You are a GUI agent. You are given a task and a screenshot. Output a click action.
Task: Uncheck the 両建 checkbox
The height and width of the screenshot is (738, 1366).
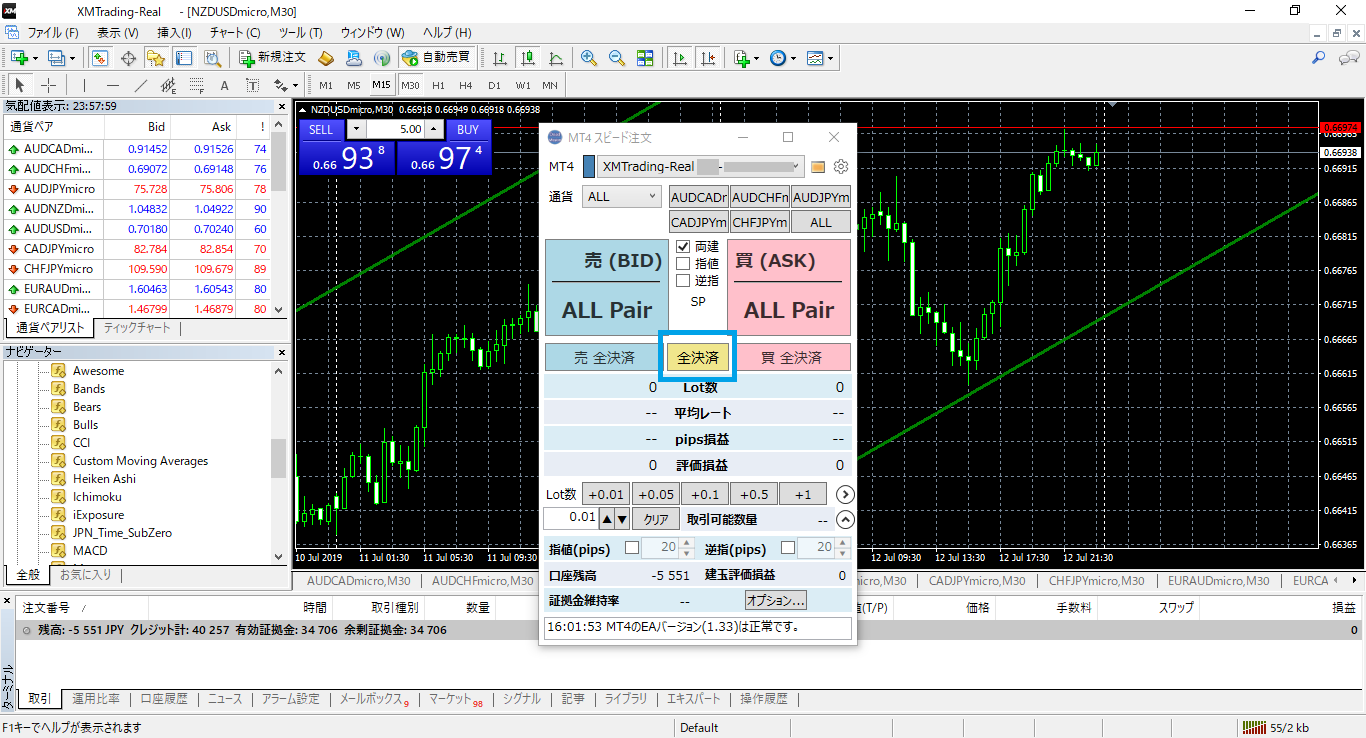[683, 246]
